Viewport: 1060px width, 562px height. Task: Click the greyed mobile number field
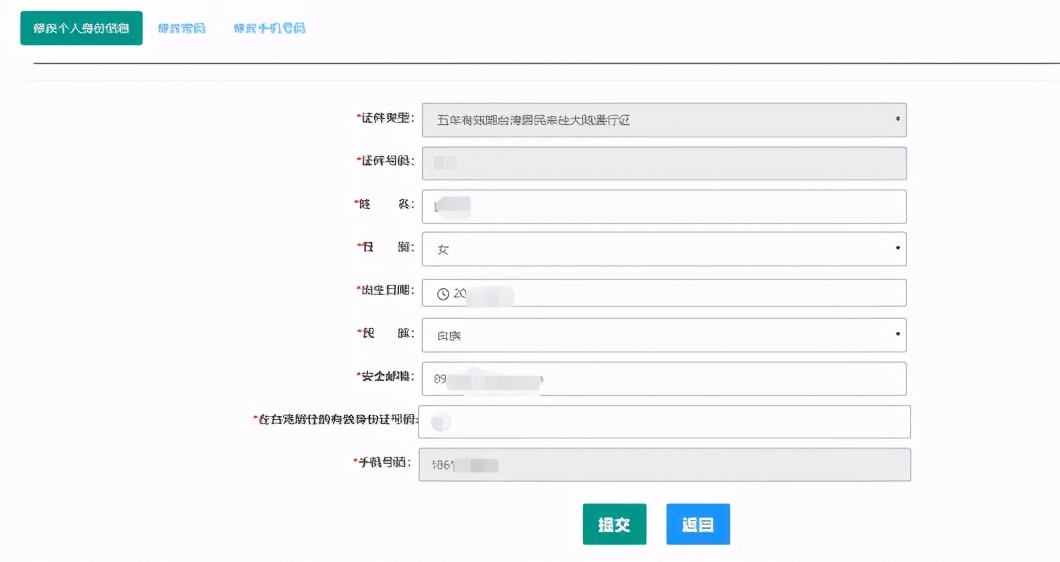(664, 465)
